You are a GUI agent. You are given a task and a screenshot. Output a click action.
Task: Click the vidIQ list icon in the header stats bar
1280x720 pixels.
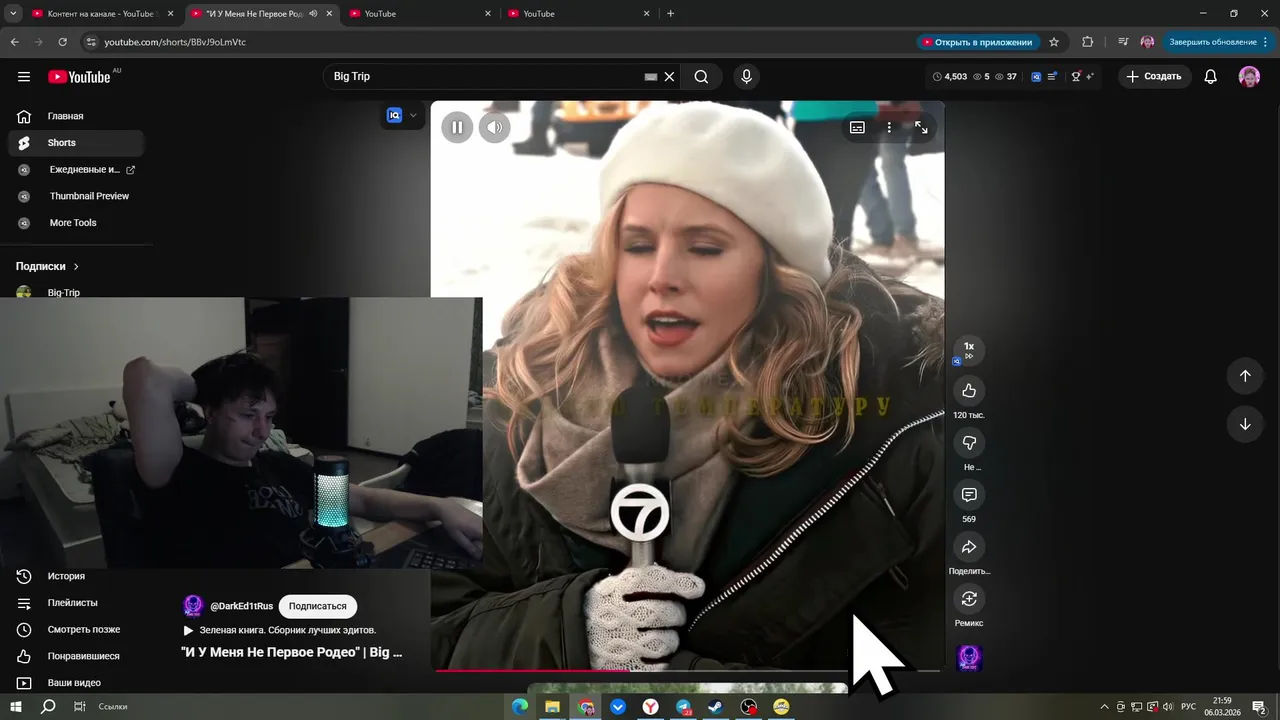(x=1052, y=76)
